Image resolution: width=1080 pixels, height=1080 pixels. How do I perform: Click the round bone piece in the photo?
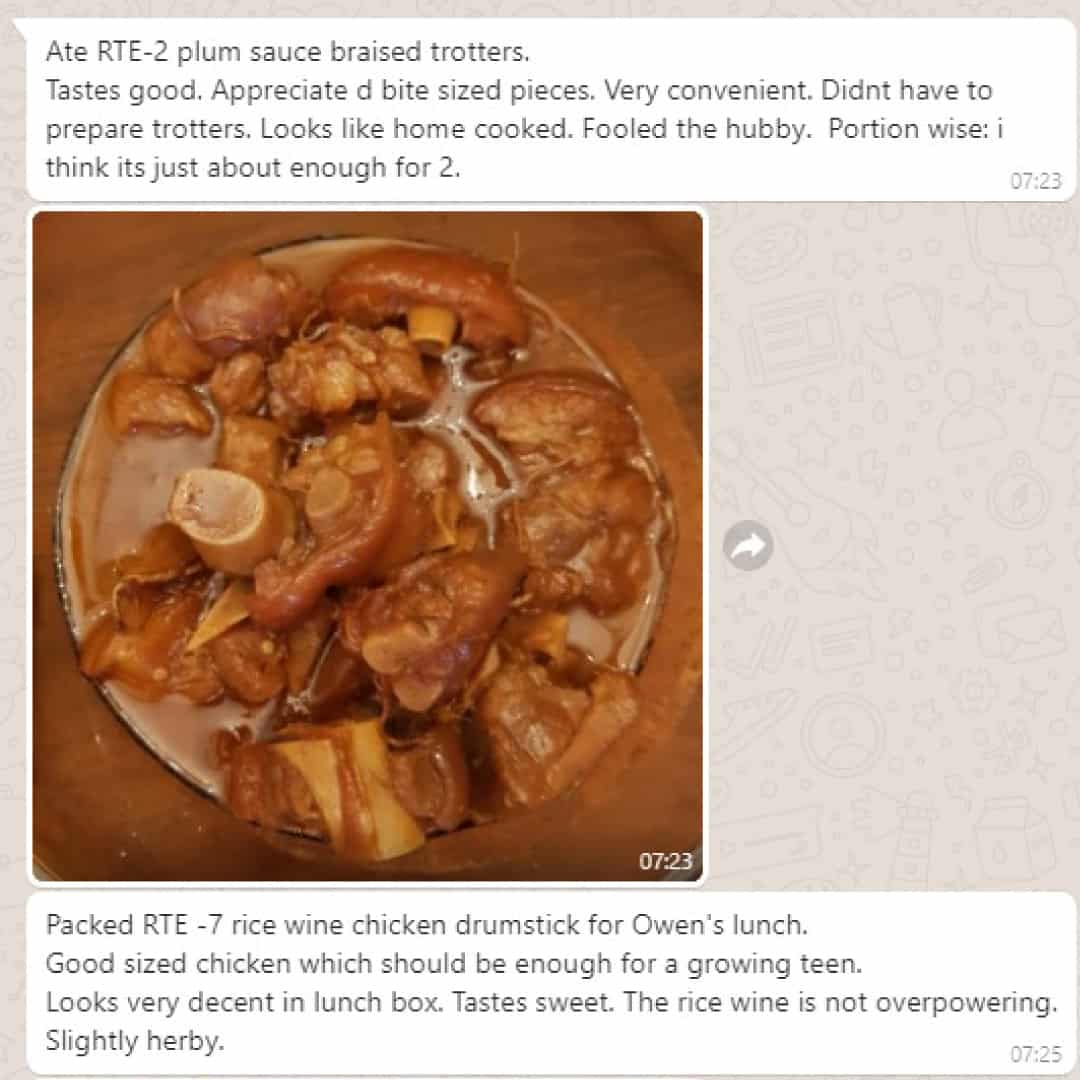[x=218, y=510]
